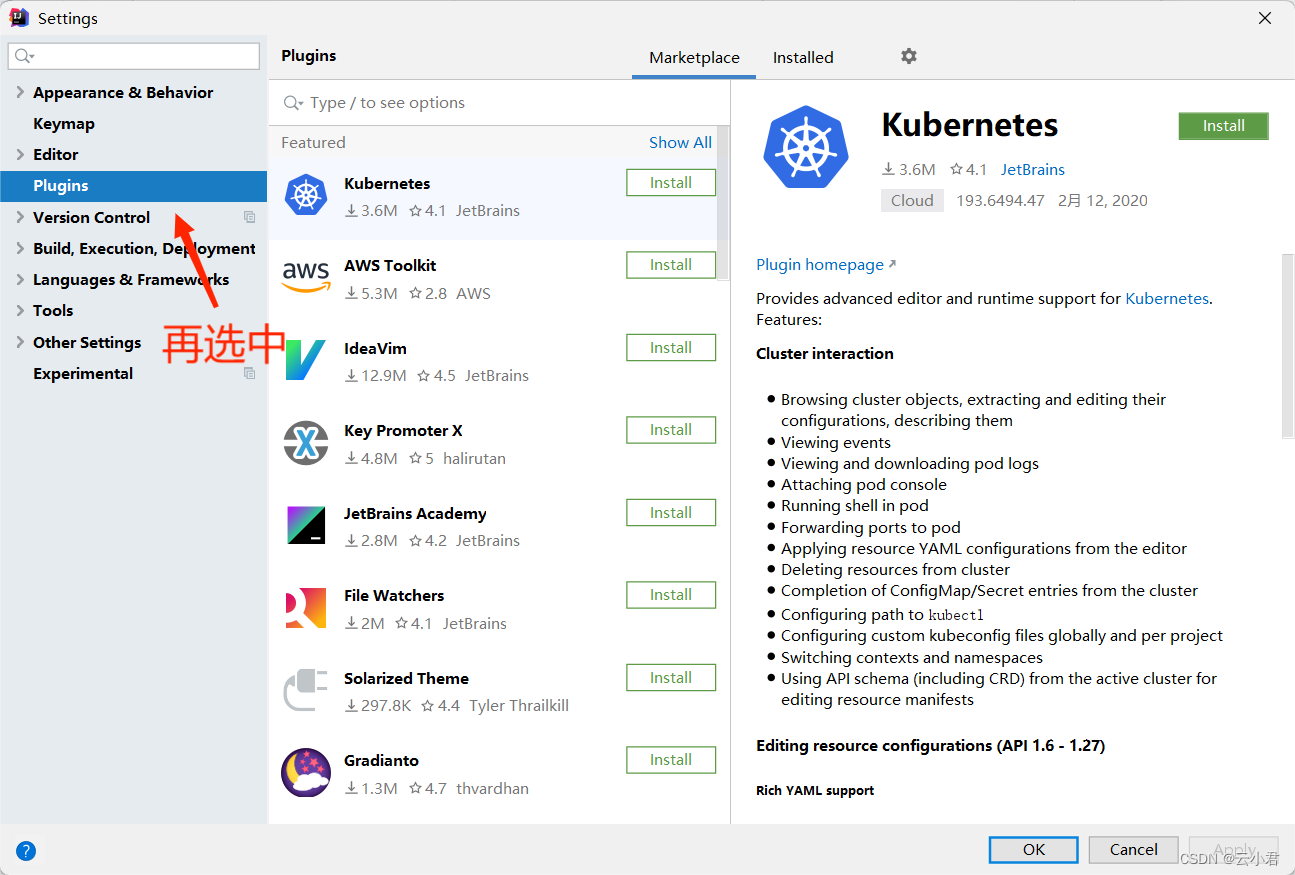The height and width of the screenshot is (875, 1295).
Task: Click the Cancel button
Action: click(x=1134, y=850)
